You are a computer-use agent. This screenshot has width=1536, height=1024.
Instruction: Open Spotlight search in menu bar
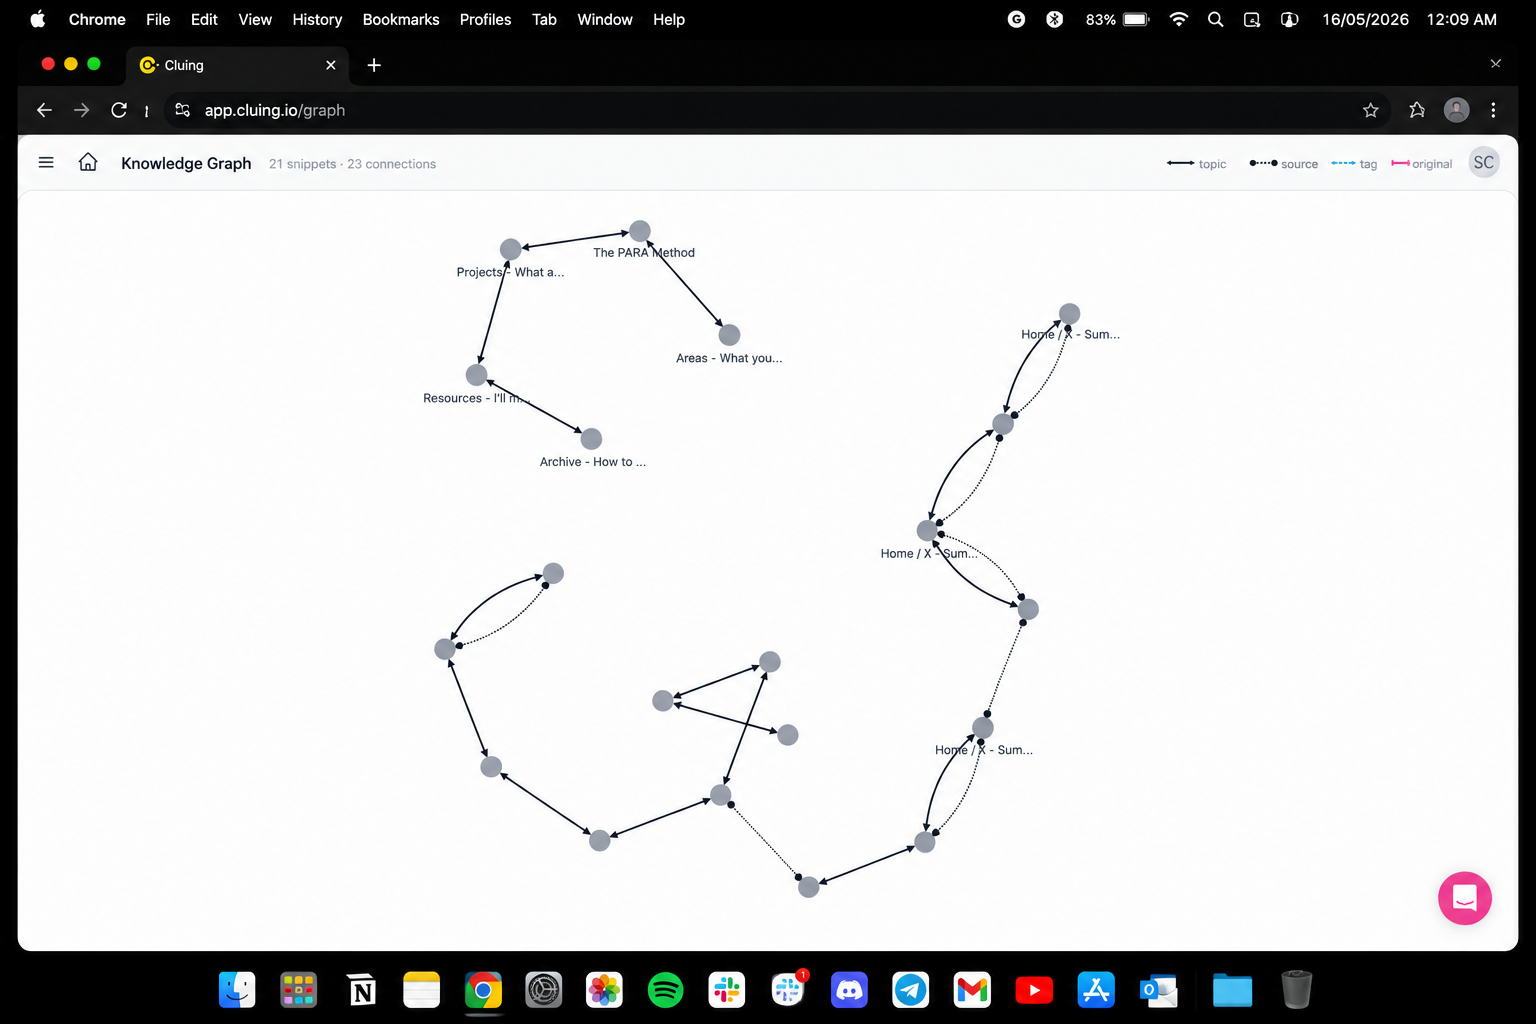(1215, 19)
